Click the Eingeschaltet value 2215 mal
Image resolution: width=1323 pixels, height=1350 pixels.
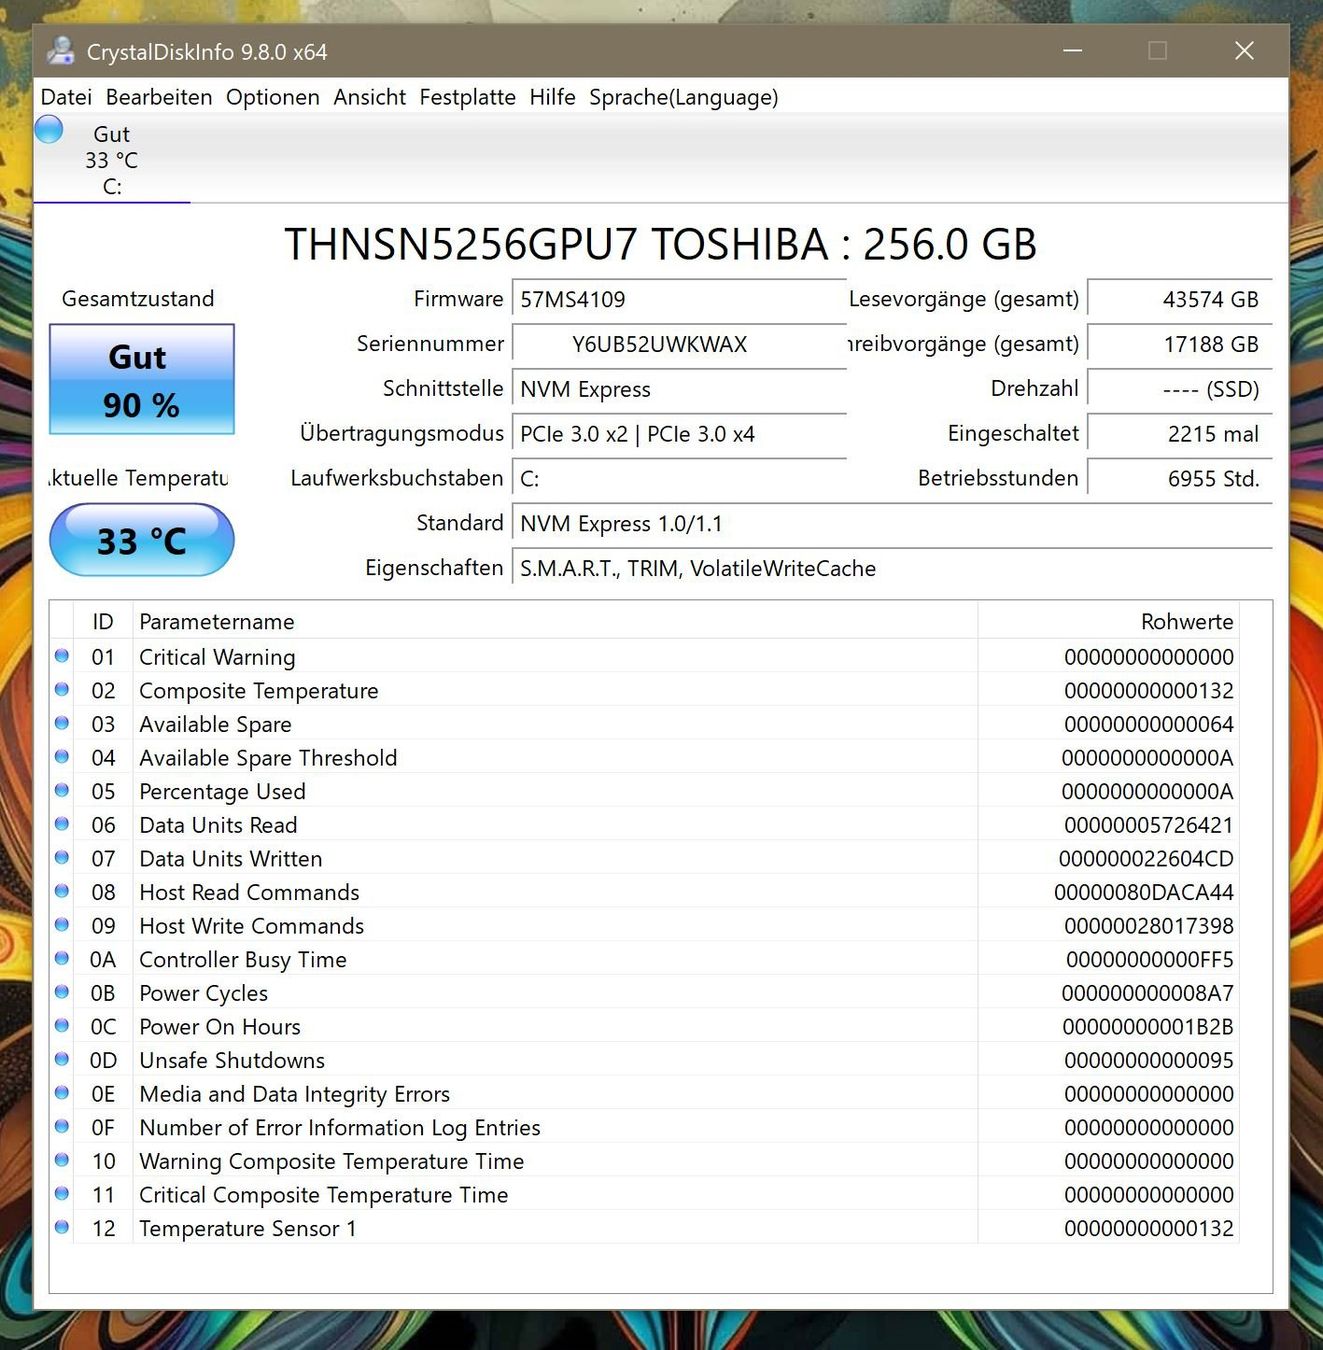click(1180, 434)
